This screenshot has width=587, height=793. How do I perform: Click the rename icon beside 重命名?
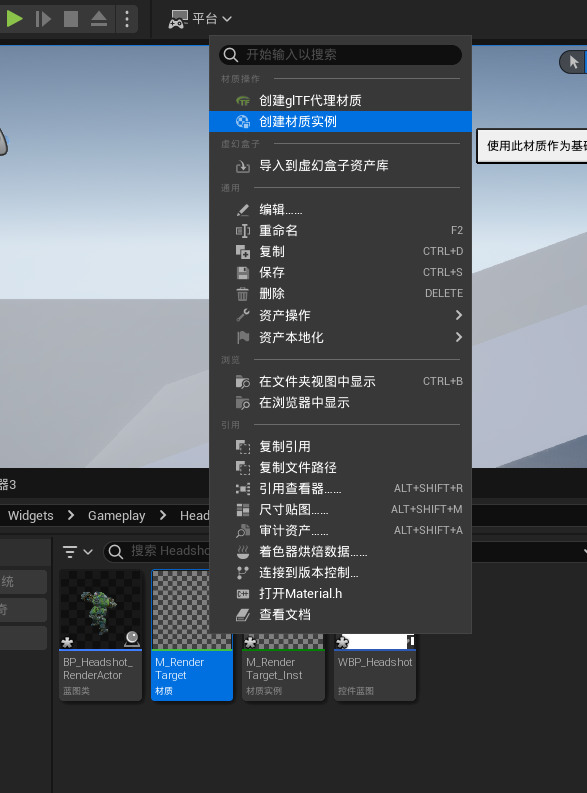click(x=243, y=231)
